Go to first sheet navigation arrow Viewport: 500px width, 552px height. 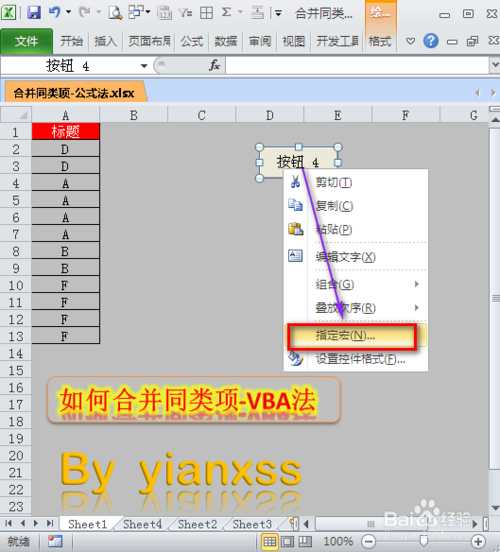point(8,523)
